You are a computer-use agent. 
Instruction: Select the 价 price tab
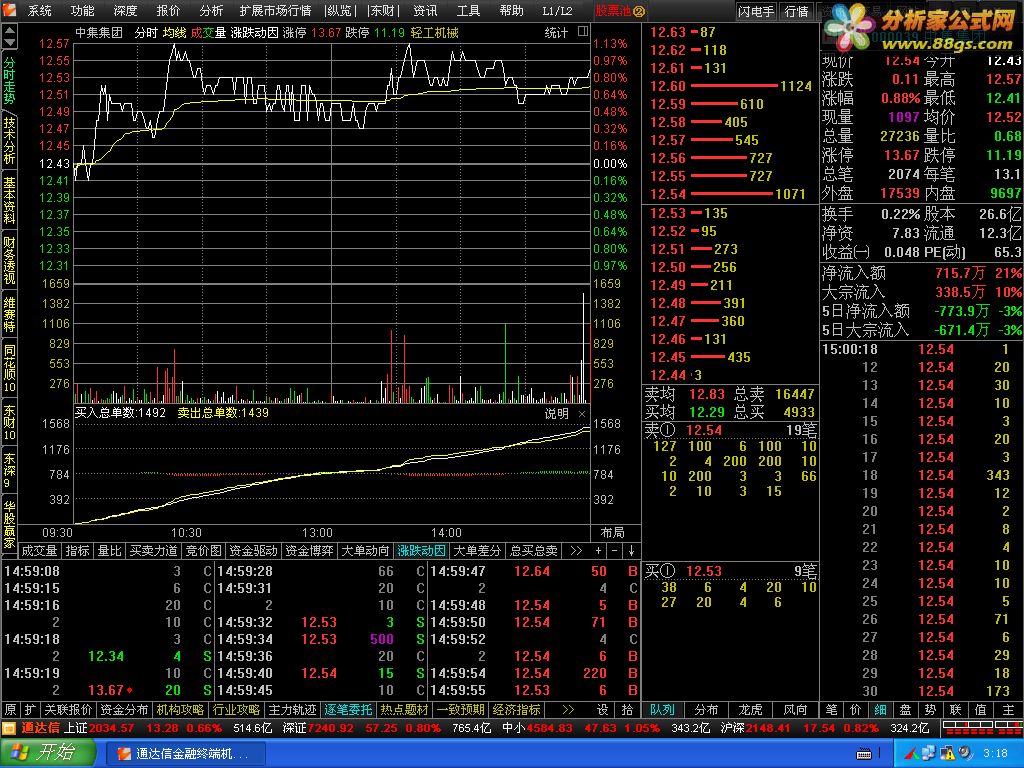point(856,710)
